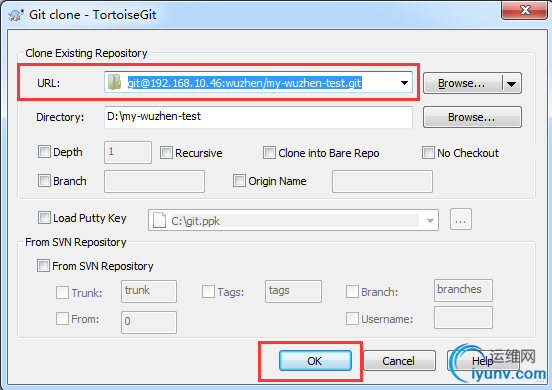Enable the Depth checkbox

click(x=44, y=152)
